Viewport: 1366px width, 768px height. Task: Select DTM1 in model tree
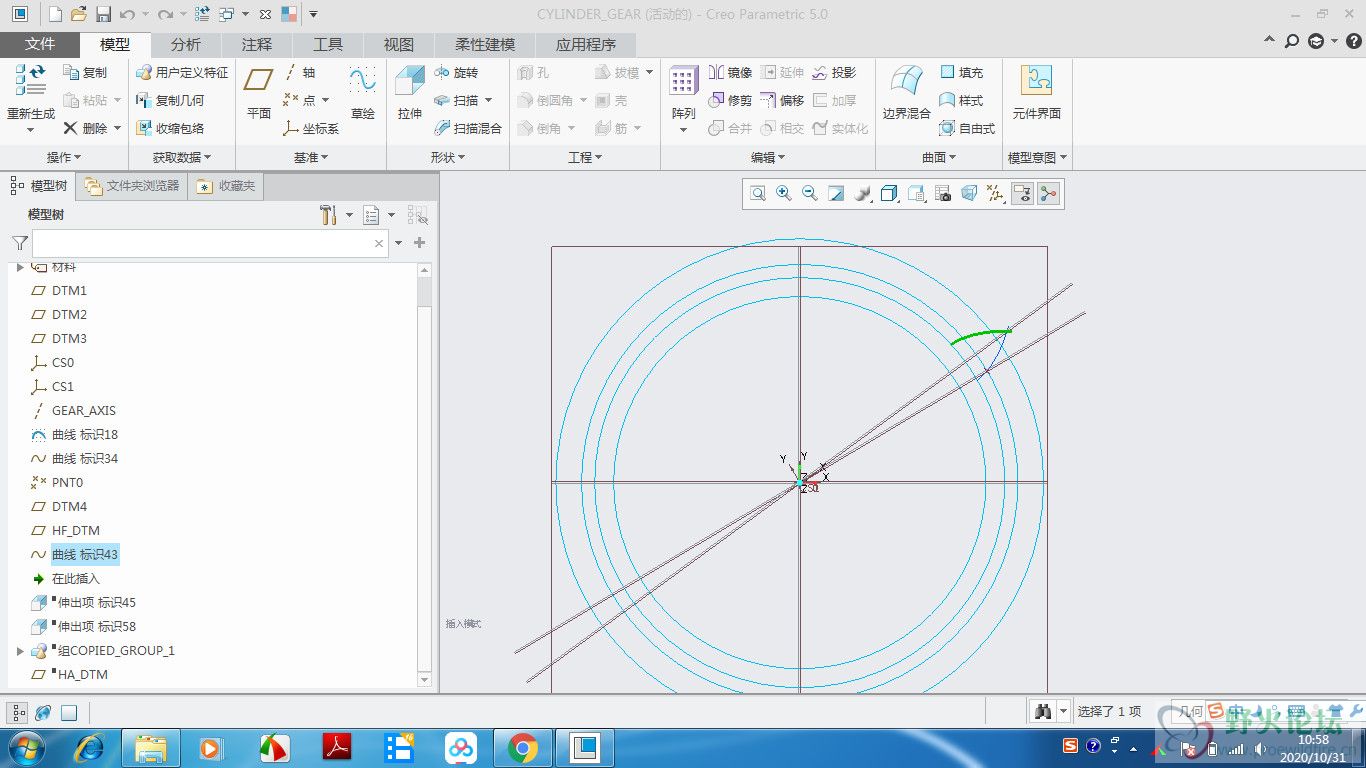(x=69, y=290)
